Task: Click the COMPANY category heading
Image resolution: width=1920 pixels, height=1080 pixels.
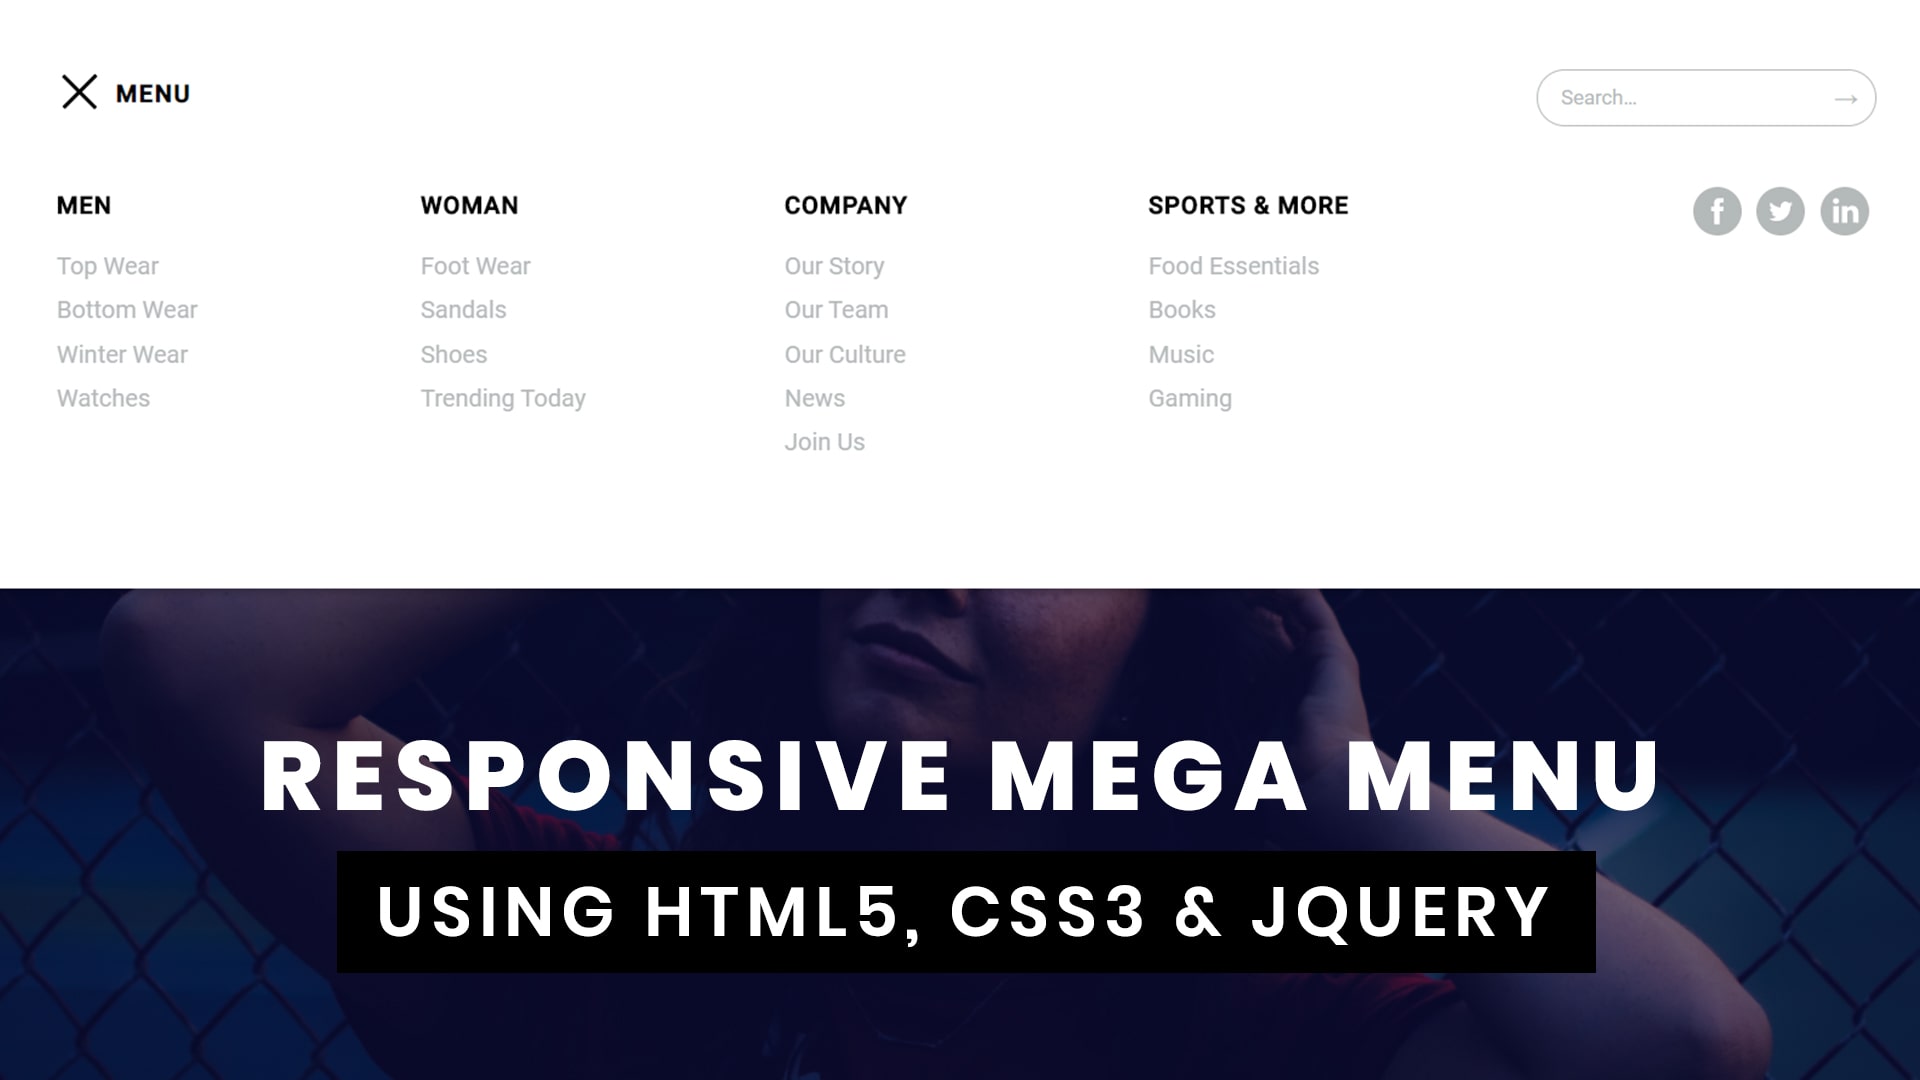Action: point(845,206)
